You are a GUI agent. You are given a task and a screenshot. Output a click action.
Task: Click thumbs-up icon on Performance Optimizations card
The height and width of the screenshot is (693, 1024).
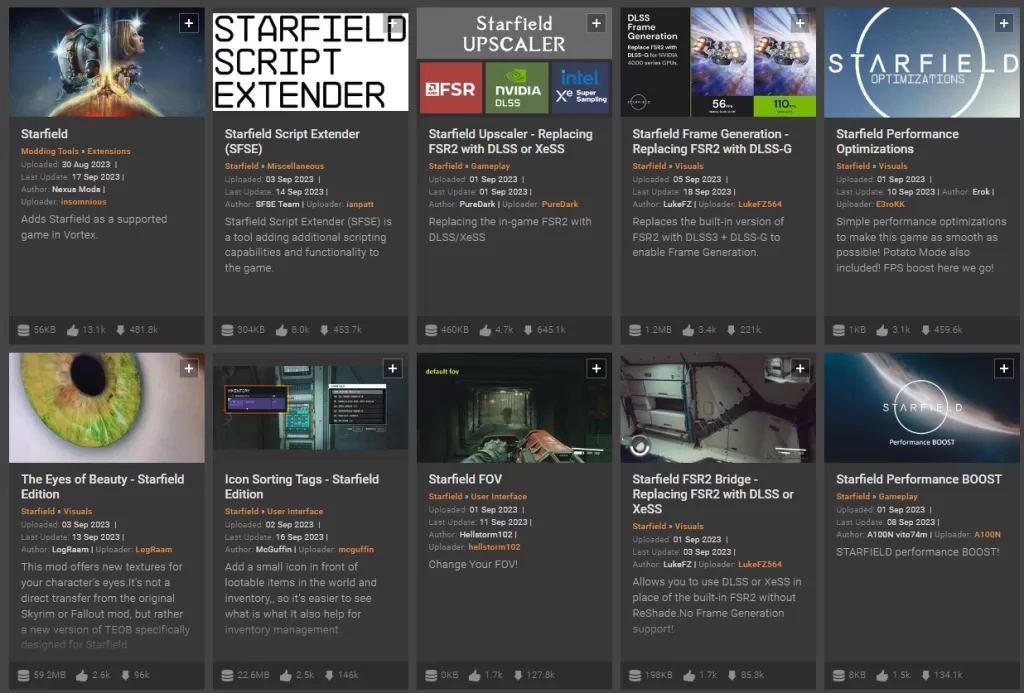pos(882,330)
